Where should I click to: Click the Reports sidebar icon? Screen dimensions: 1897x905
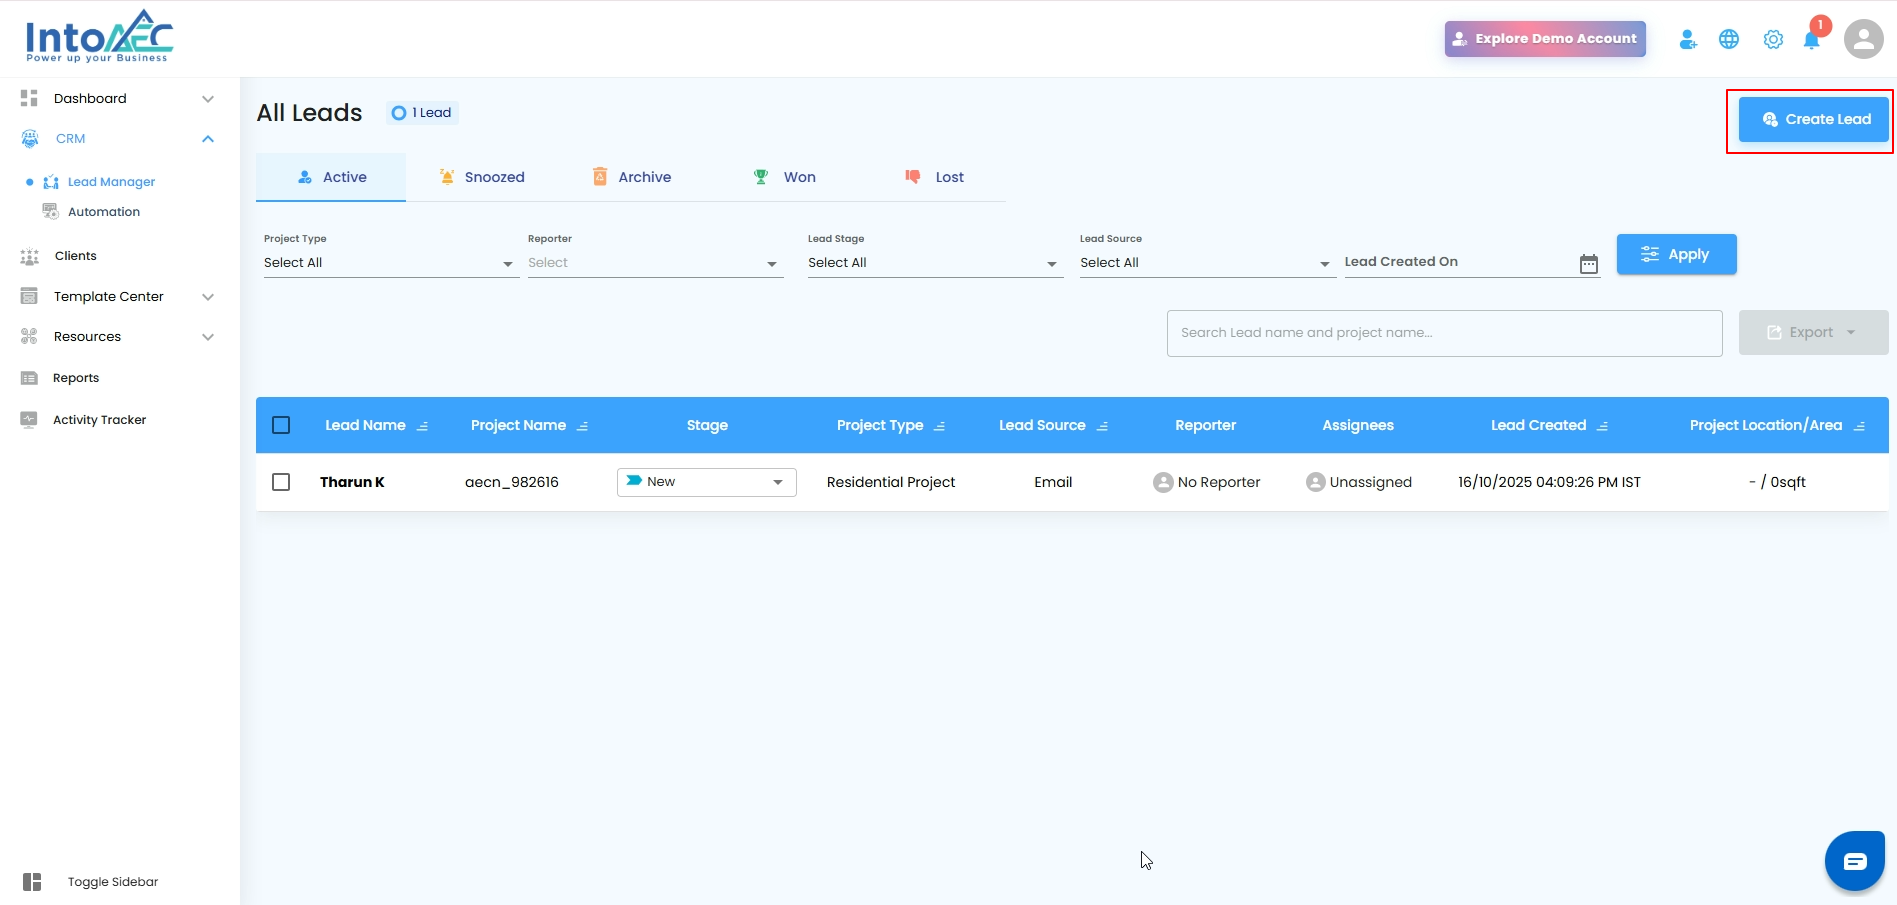tap(30, 378)
